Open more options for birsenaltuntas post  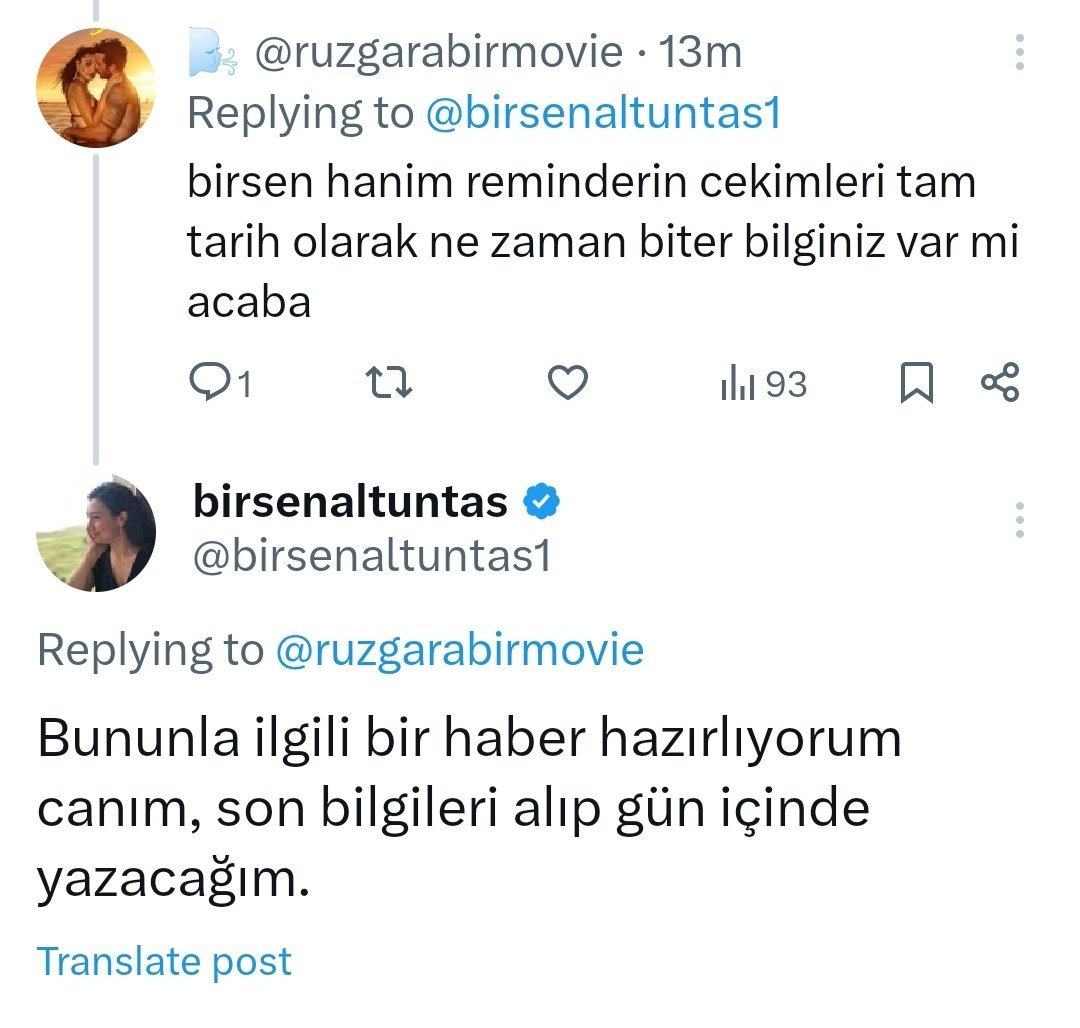pos(1019,521)
